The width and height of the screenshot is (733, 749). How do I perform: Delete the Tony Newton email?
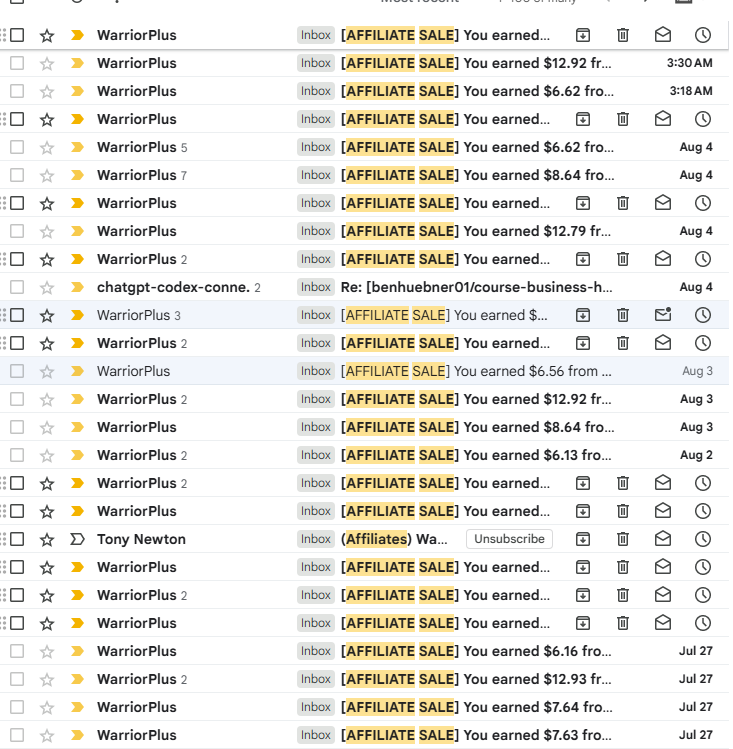(623, 539)
